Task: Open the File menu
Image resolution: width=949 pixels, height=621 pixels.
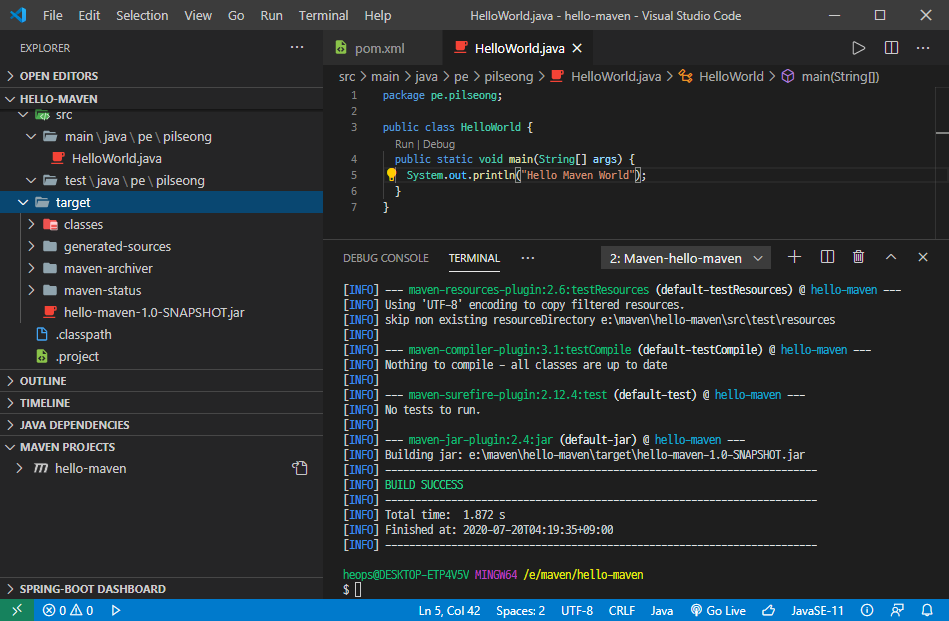Action: pos(53,15)
